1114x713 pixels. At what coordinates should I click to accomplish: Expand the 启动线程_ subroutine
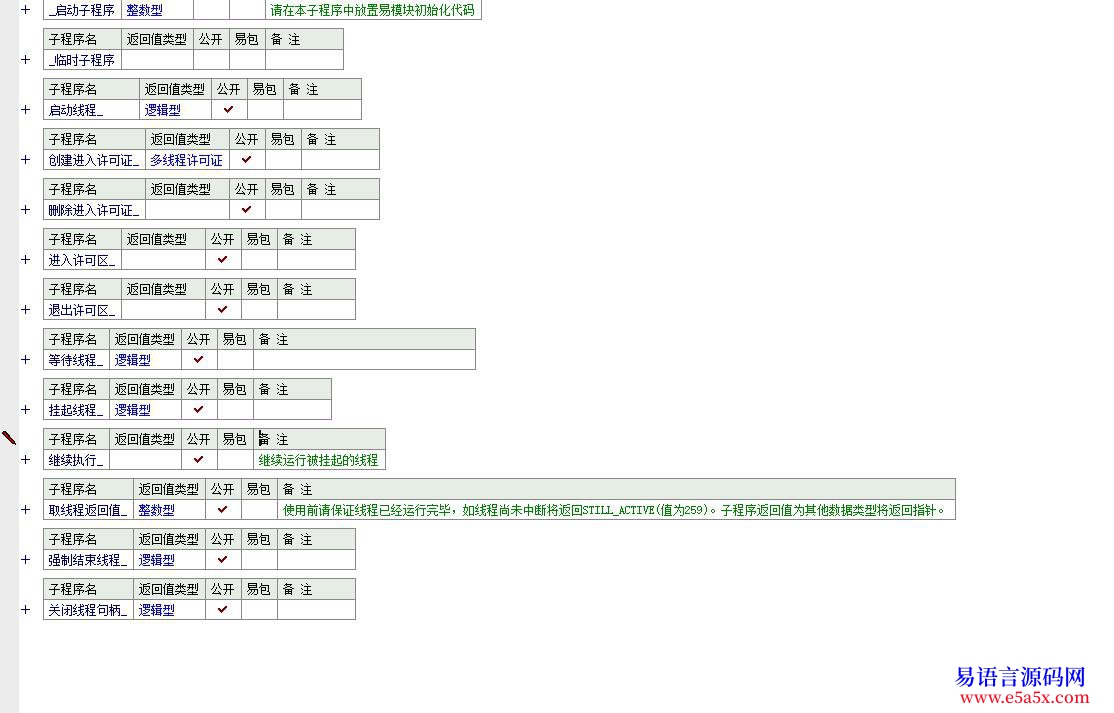[26, 110]
